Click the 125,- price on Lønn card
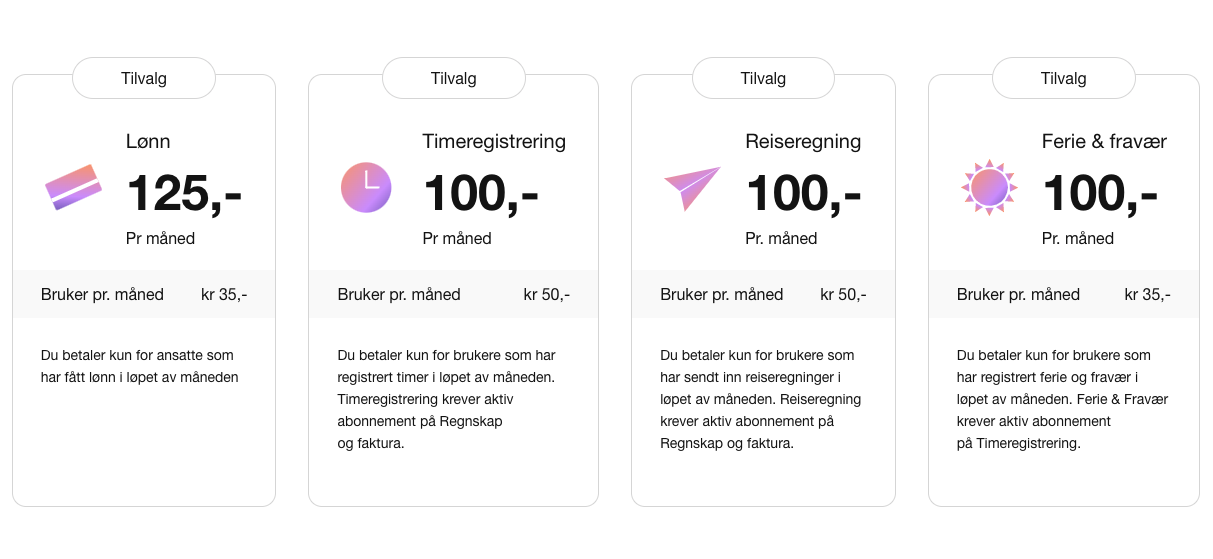This screenshot has height=559, width=1213. (x=184, y=192)
